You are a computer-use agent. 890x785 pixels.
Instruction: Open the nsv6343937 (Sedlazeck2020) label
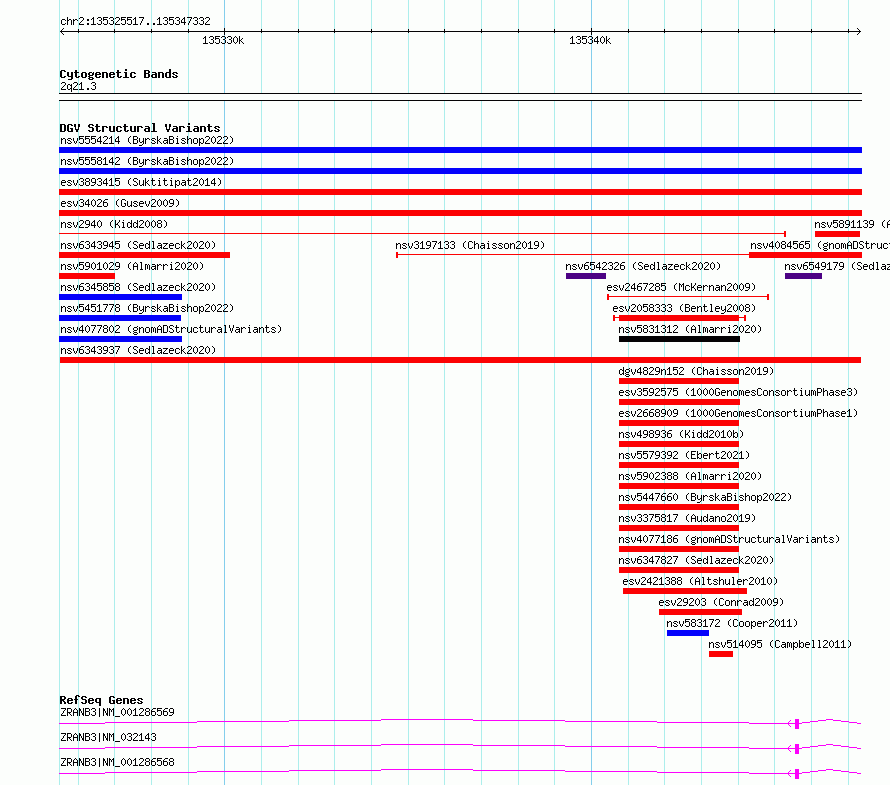point(138,350)
